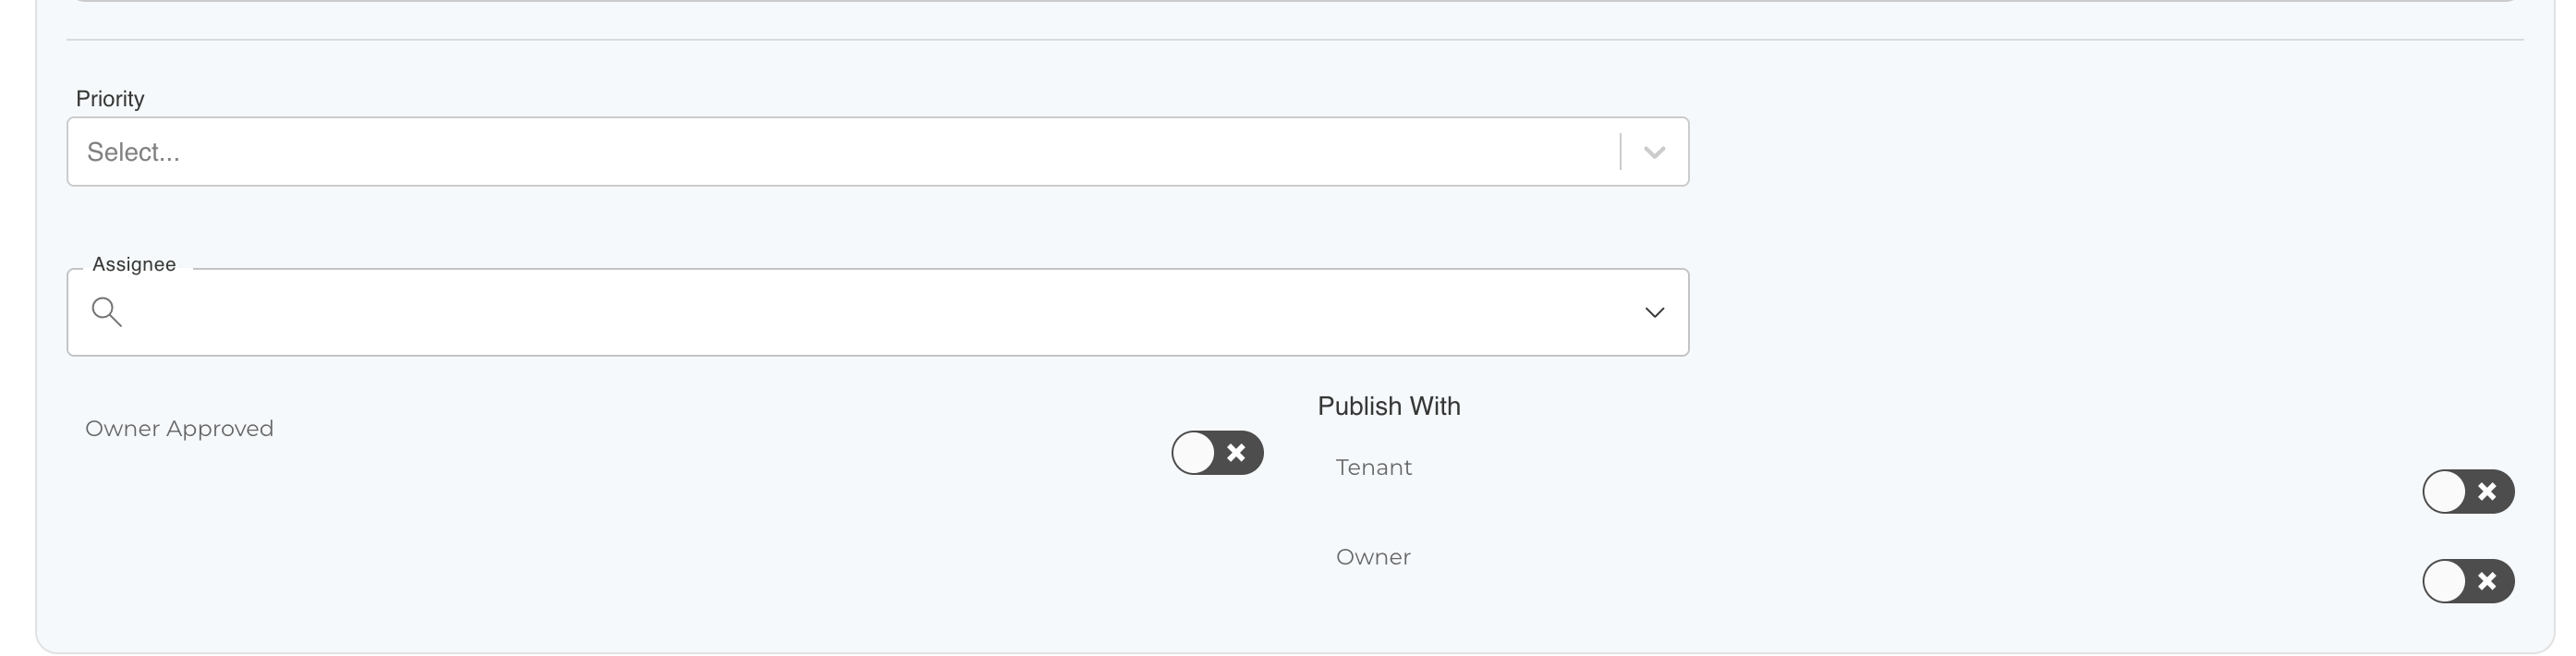
Task: Expand the Priority dropdown chevron
Action: 1654,152
